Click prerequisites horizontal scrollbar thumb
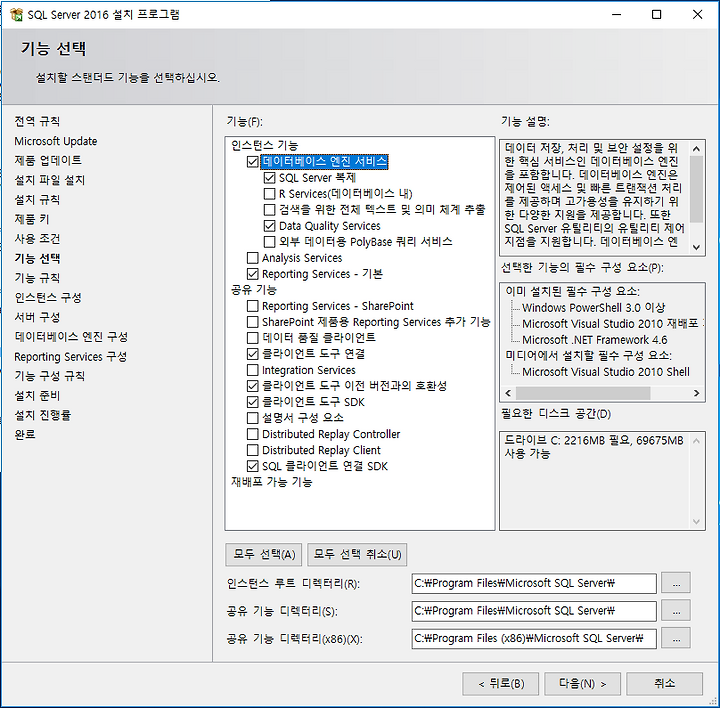This screenshot has height=708, width=720. (583, 393)
